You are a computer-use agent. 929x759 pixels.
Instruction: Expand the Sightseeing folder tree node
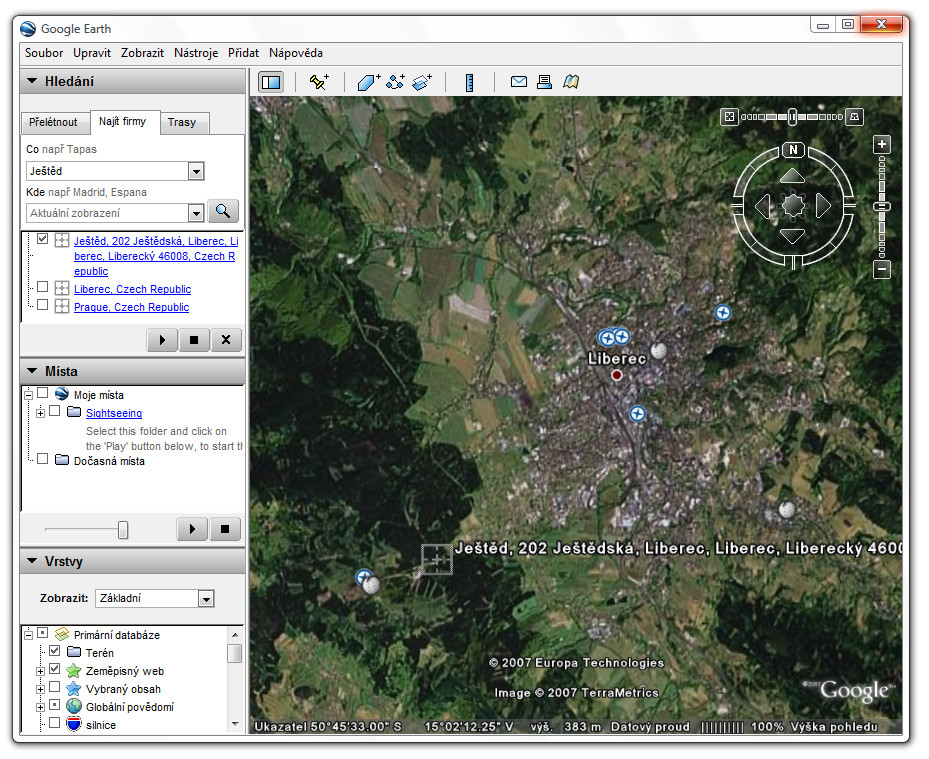coord(40,413)
